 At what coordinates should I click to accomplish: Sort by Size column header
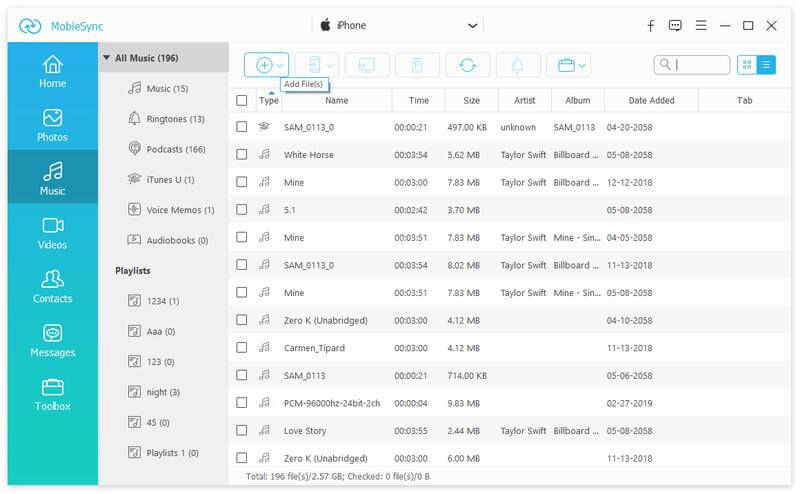[471, 101]
